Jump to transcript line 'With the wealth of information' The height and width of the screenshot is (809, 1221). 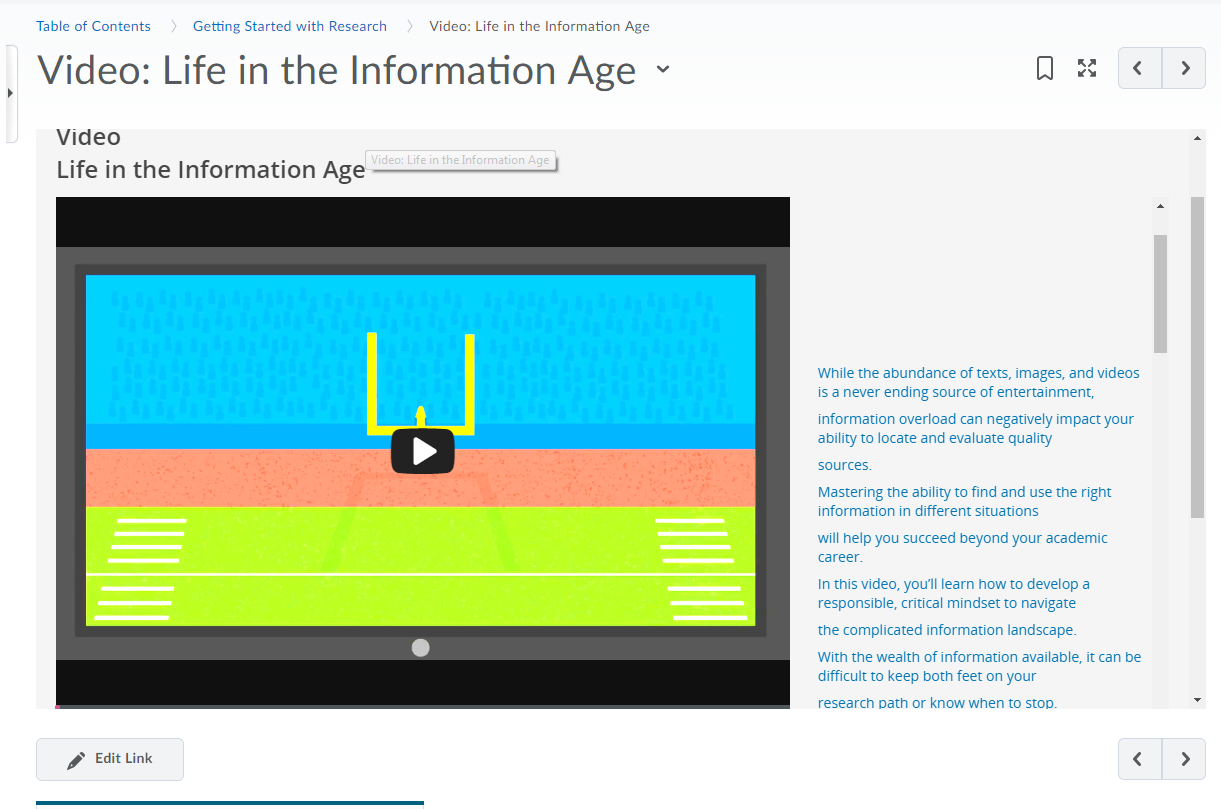pos(980,666)
